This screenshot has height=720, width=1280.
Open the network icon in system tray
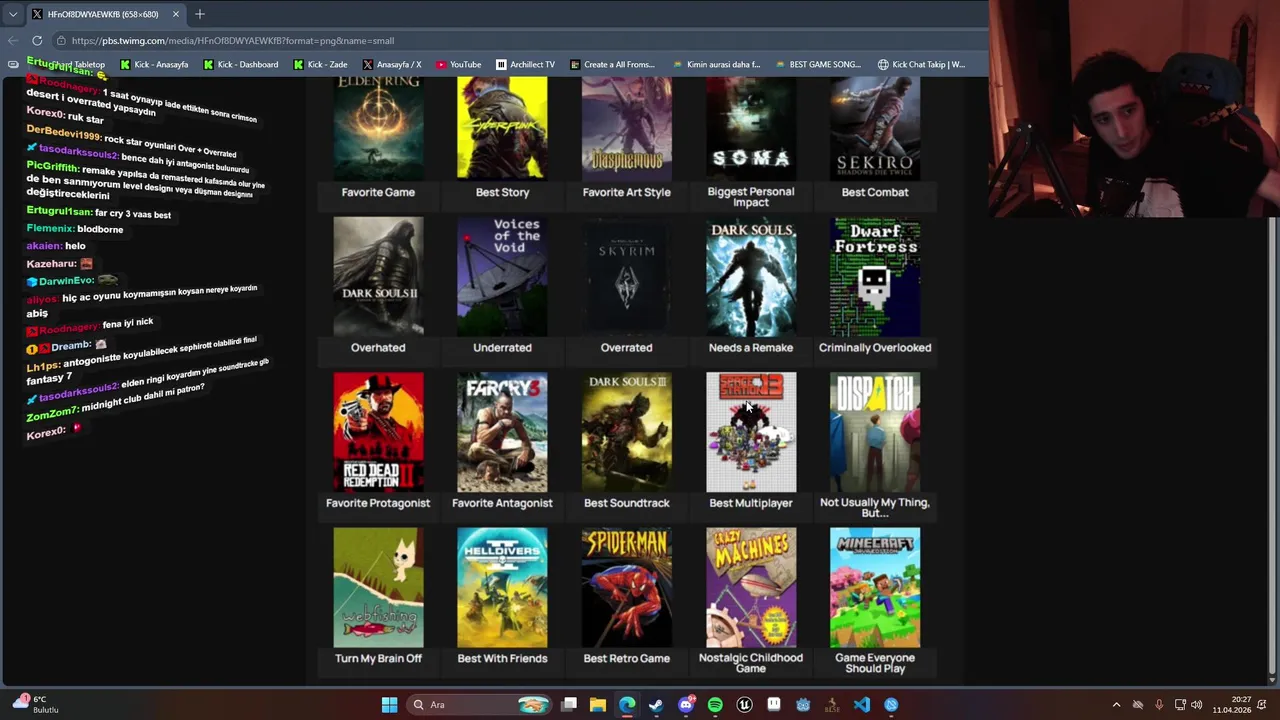click(x=1180, y=705)
